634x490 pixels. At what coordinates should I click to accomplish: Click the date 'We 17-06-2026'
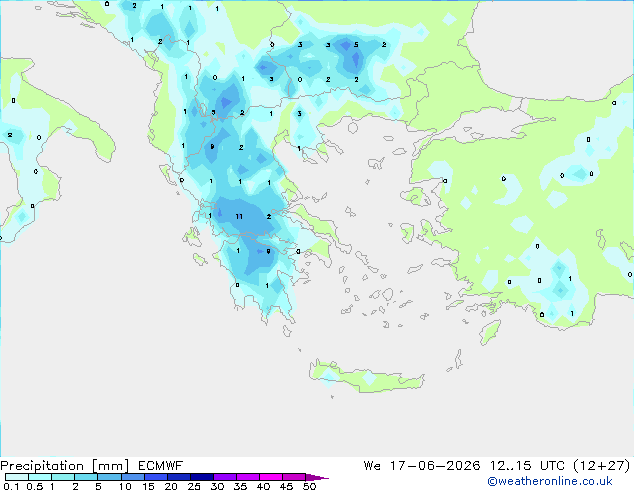422,466
